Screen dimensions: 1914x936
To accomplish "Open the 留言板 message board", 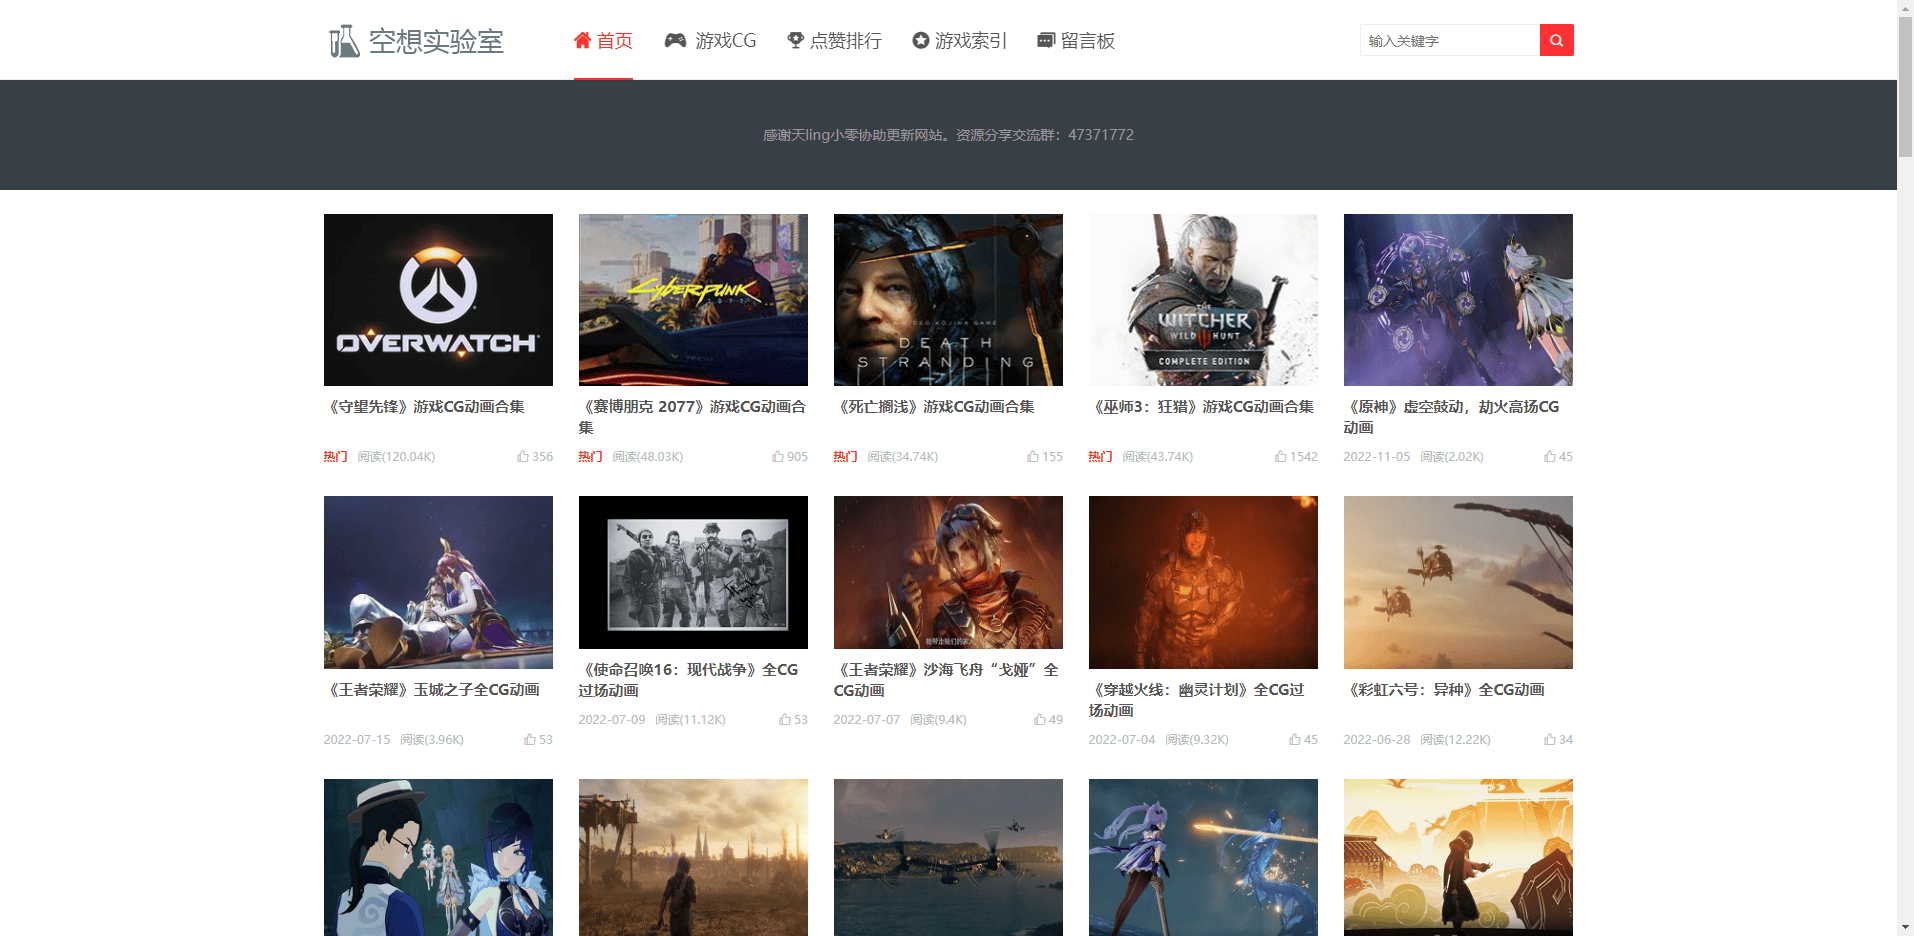I will 1076,41.
